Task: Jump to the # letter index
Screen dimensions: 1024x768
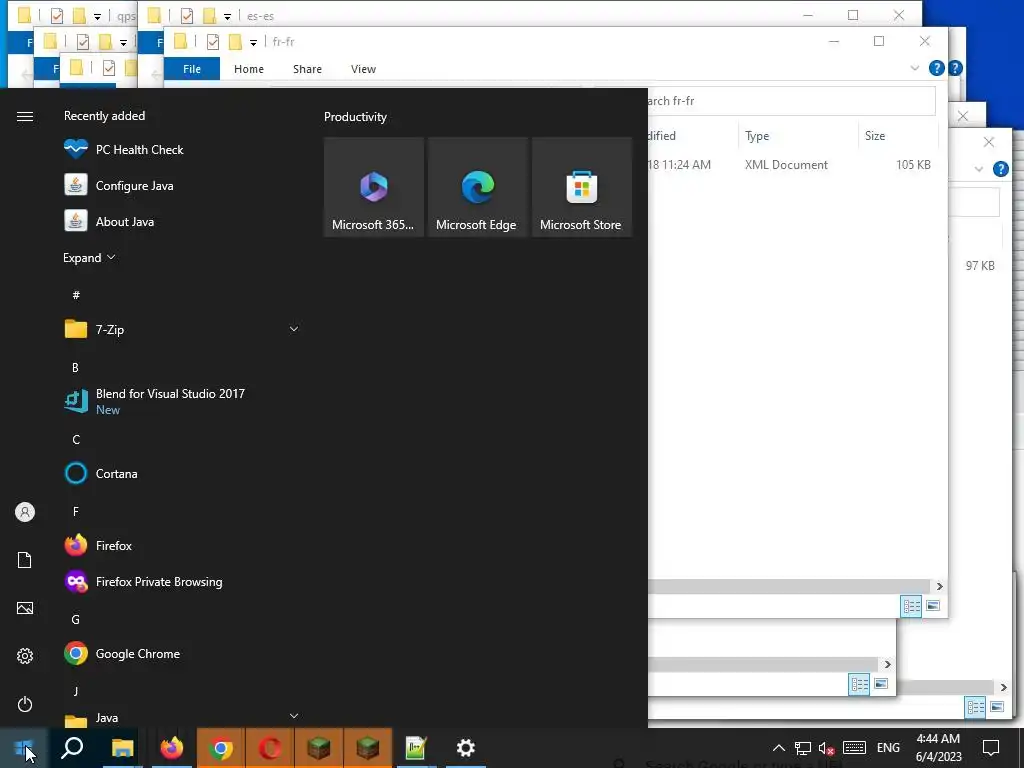Action: 76,295
